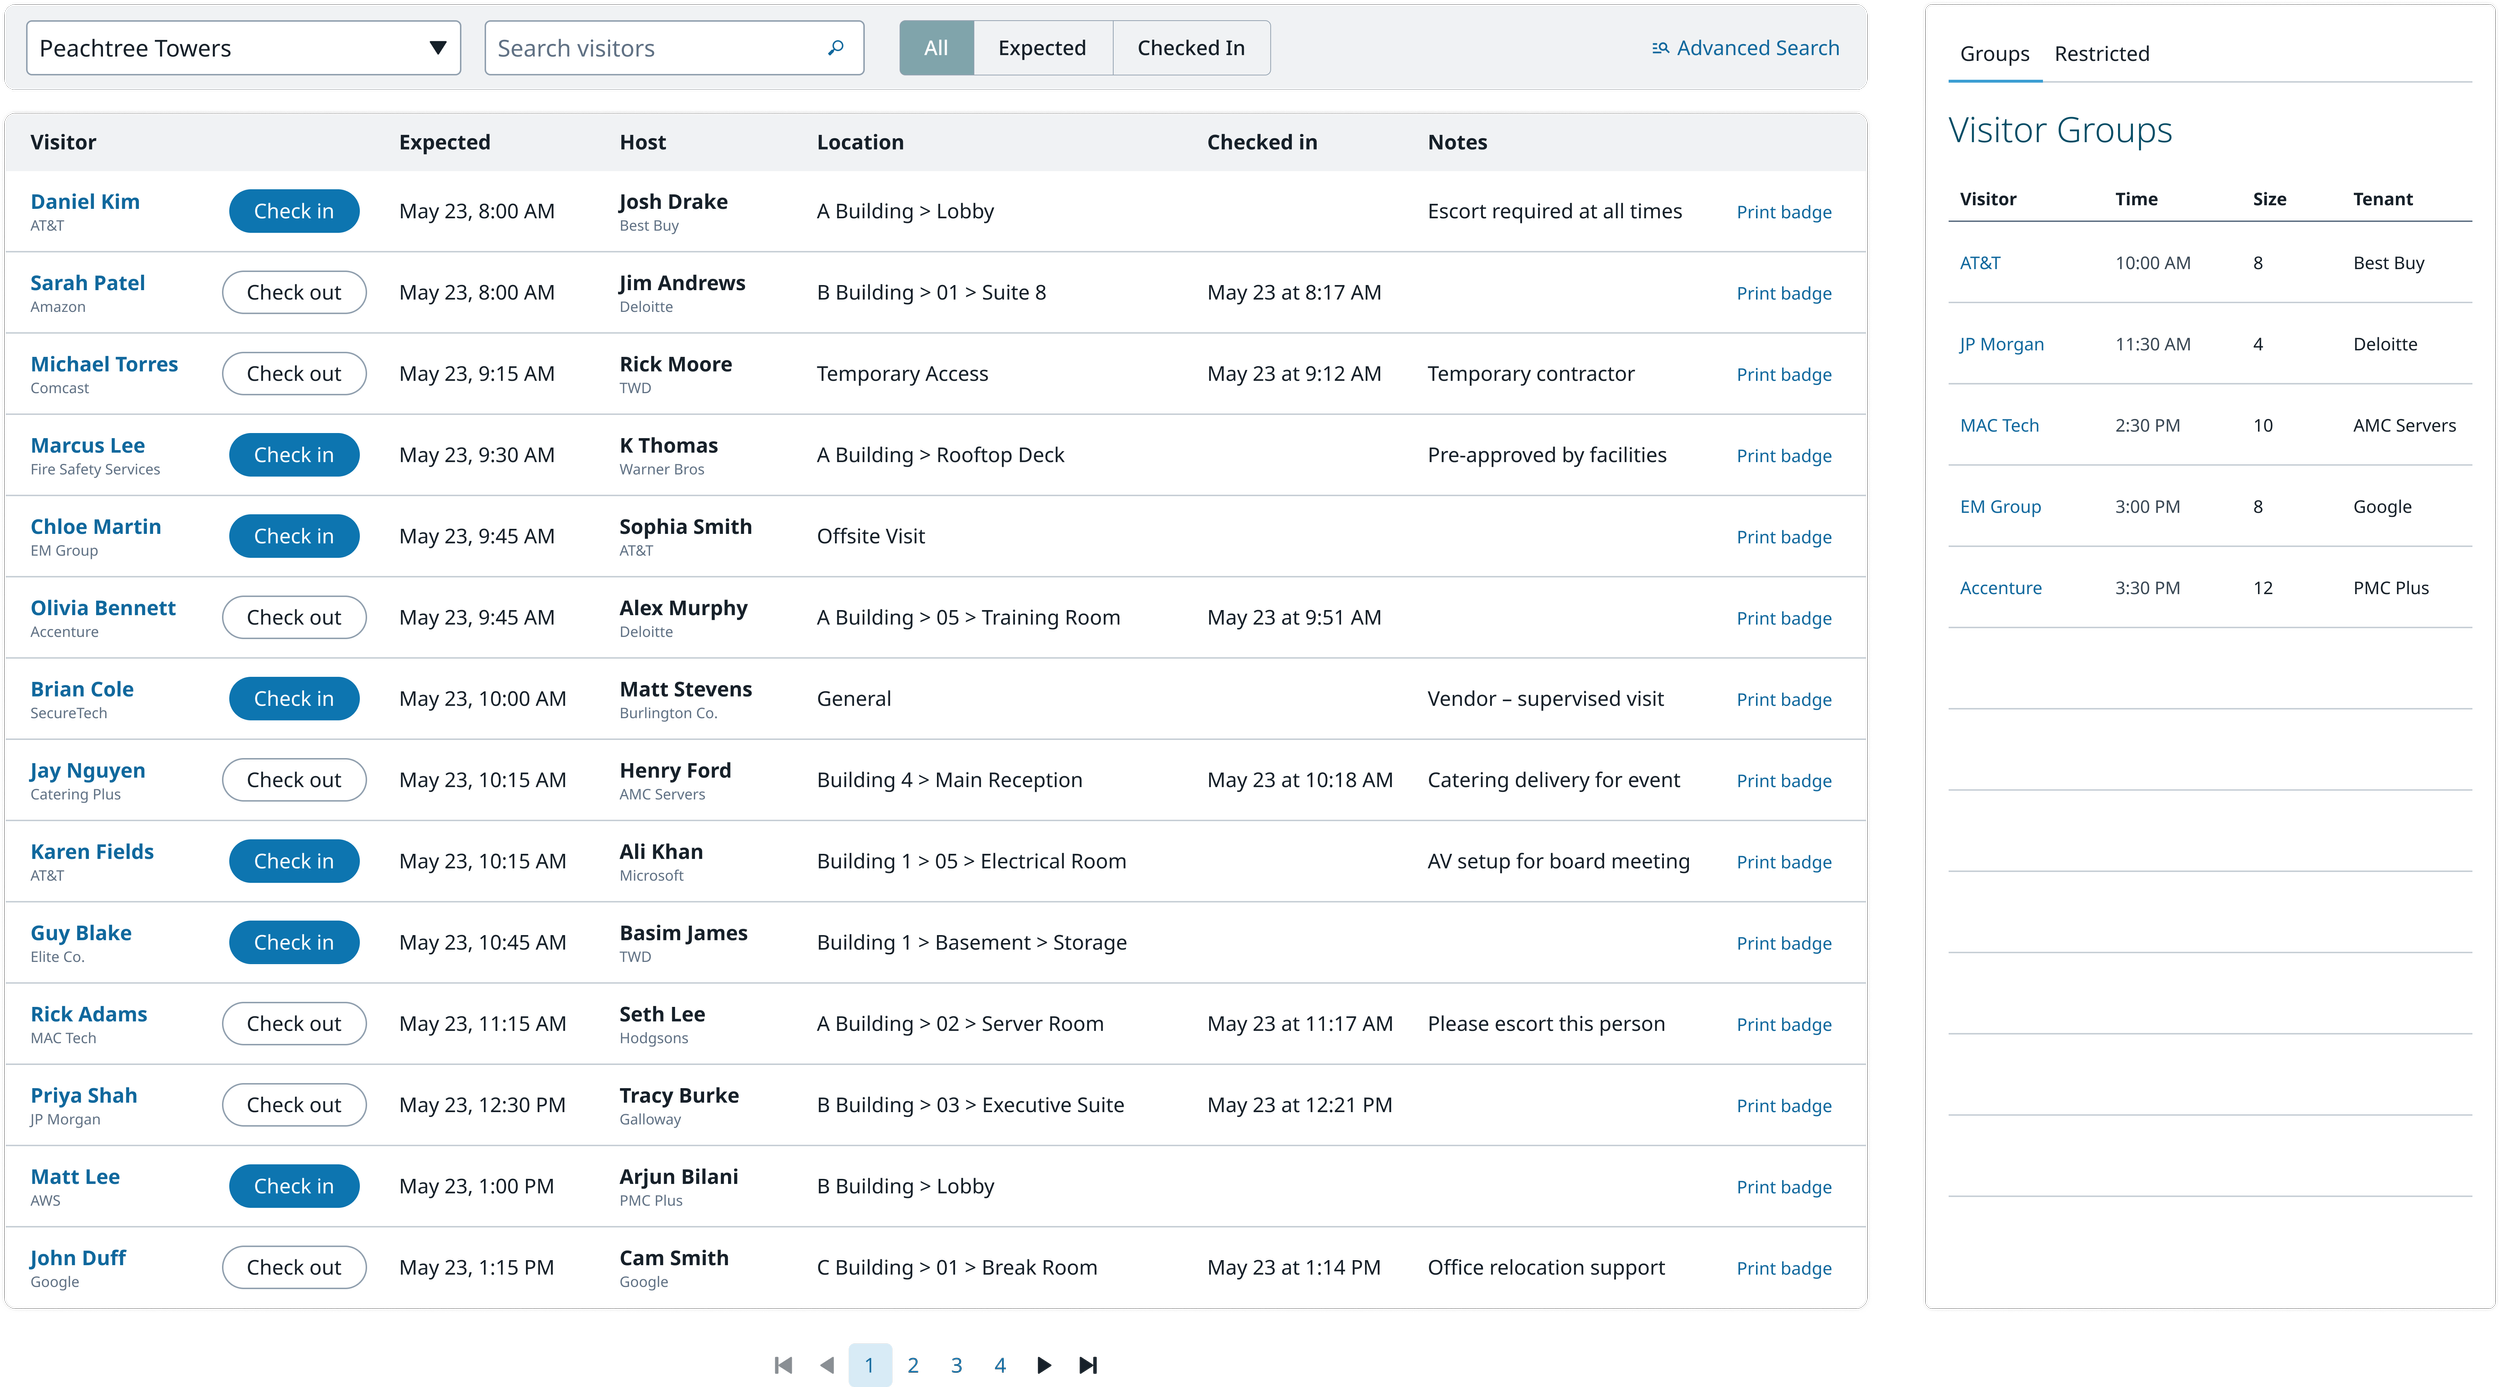
Task: Check in Daniel Kim
Action: pyautogui.click(x=293, y=211)
